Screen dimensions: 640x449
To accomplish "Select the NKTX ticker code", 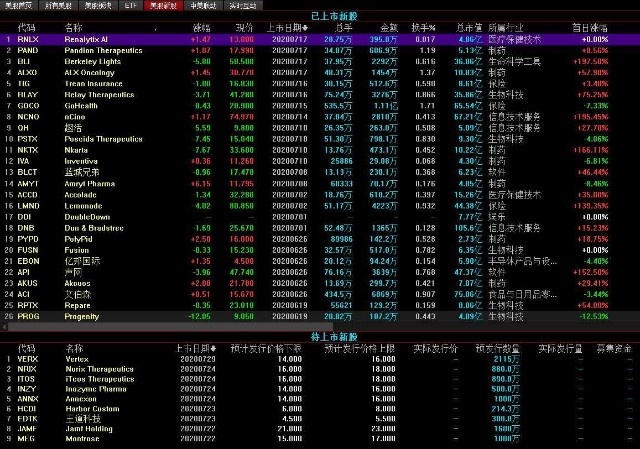I will 28,150.
